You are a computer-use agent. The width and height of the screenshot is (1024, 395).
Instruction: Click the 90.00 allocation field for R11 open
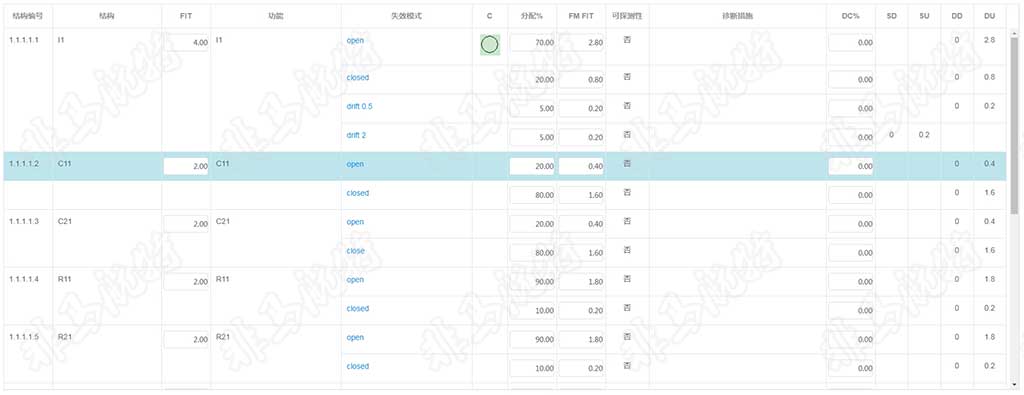click(532, 281)
